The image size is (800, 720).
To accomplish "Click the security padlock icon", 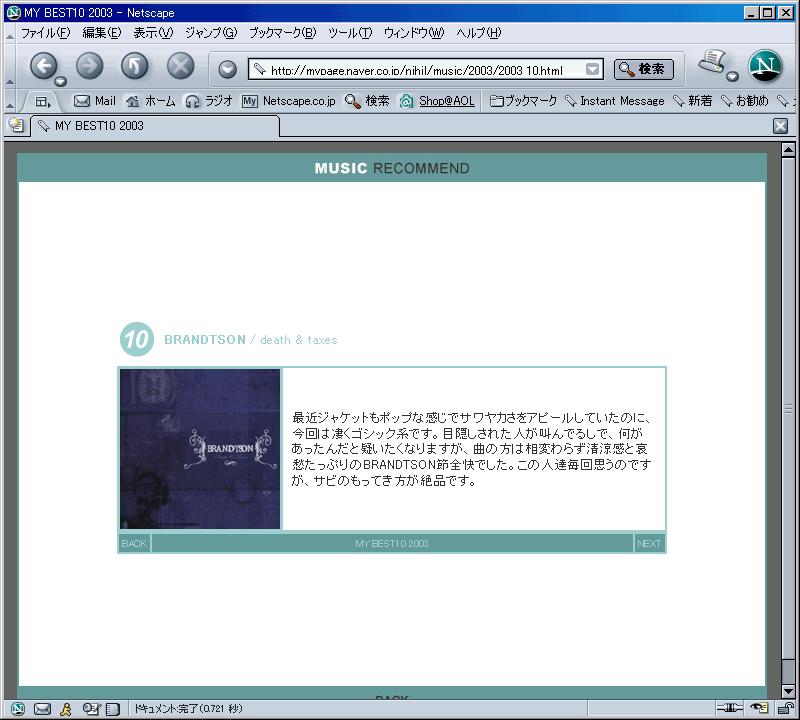I will tap(785, 708).
